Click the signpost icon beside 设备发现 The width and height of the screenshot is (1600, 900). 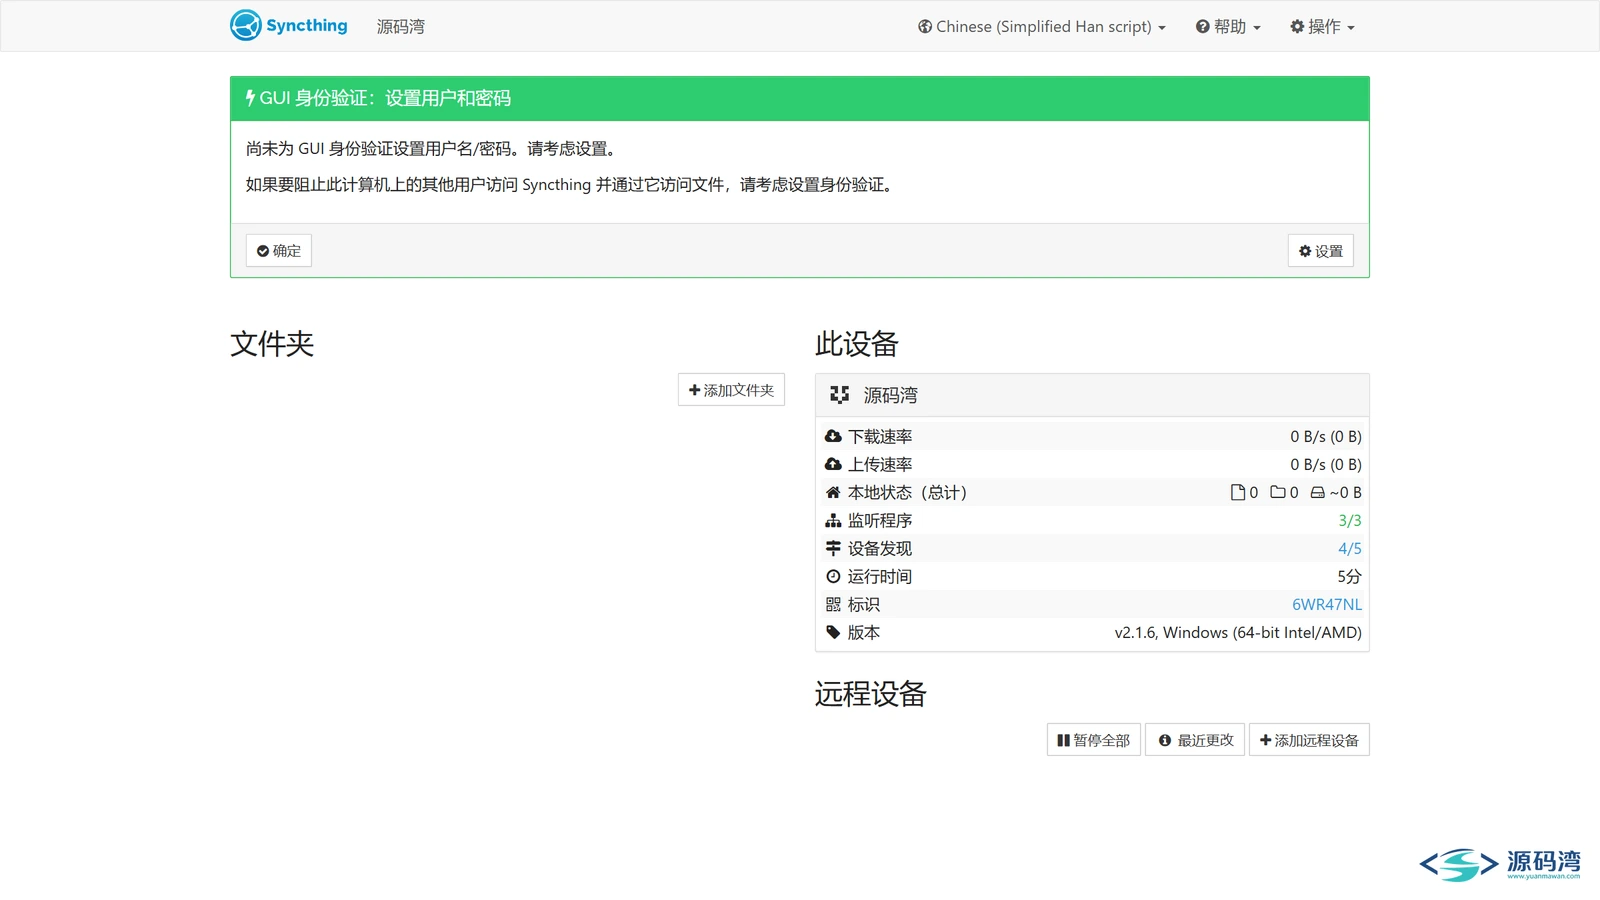coord(833,548)
